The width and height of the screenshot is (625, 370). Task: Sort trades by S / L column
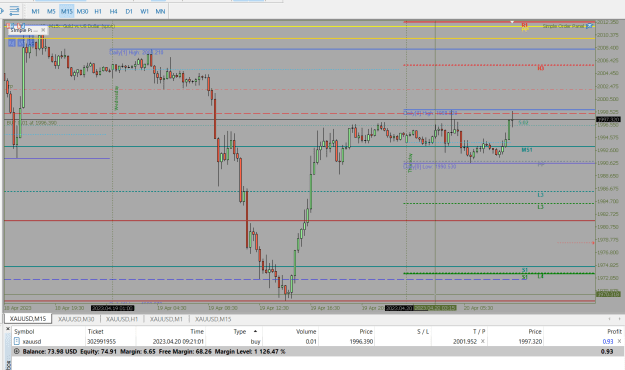tap(423, 332)
